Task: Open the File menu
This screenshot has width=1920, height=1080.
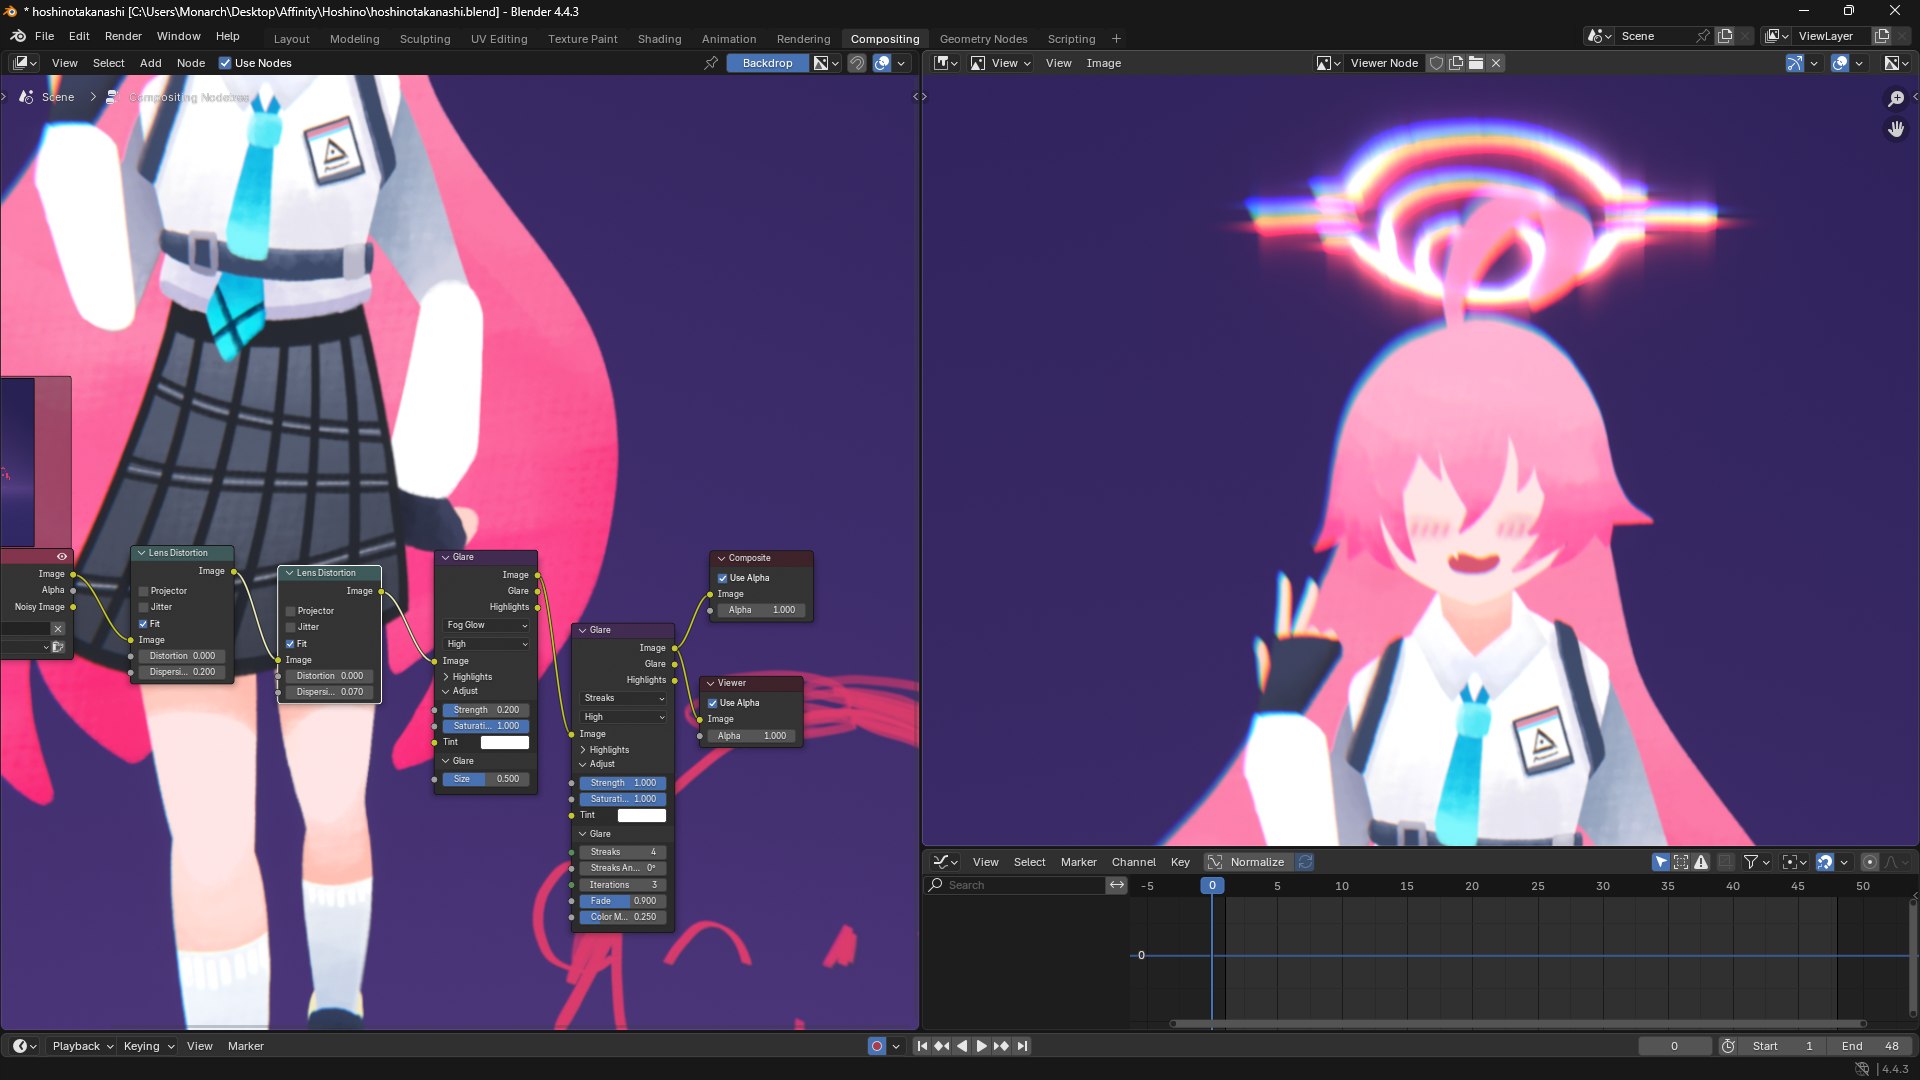Action: (x=44, y=36)
